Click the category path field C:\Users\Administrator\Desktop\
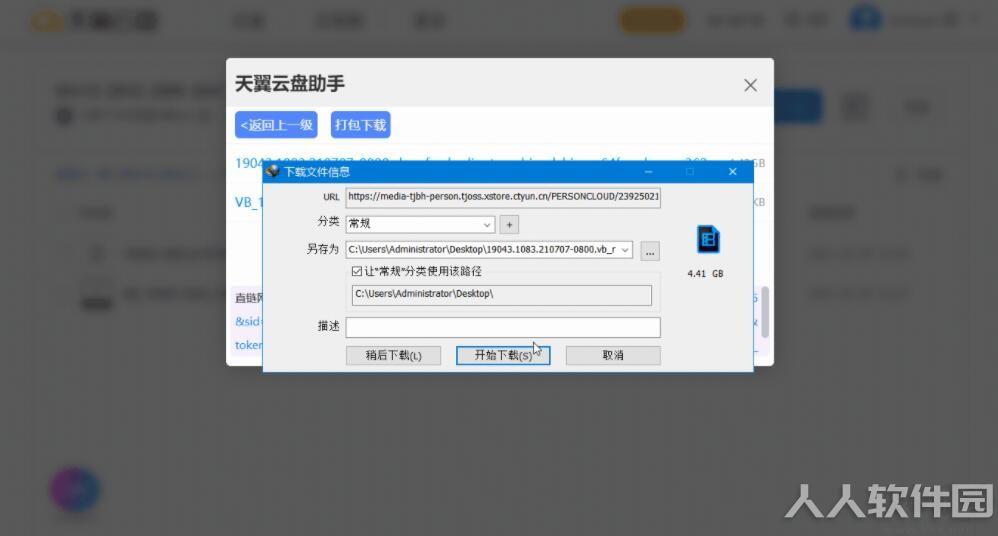 coord(502,295)
